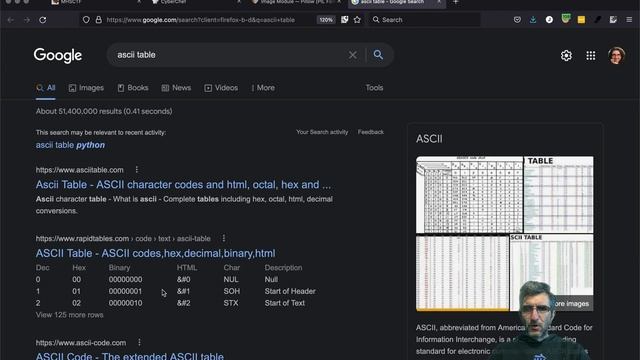Select the All results tab
This screenshot has height=360, width=640.
tap(46, 88)
